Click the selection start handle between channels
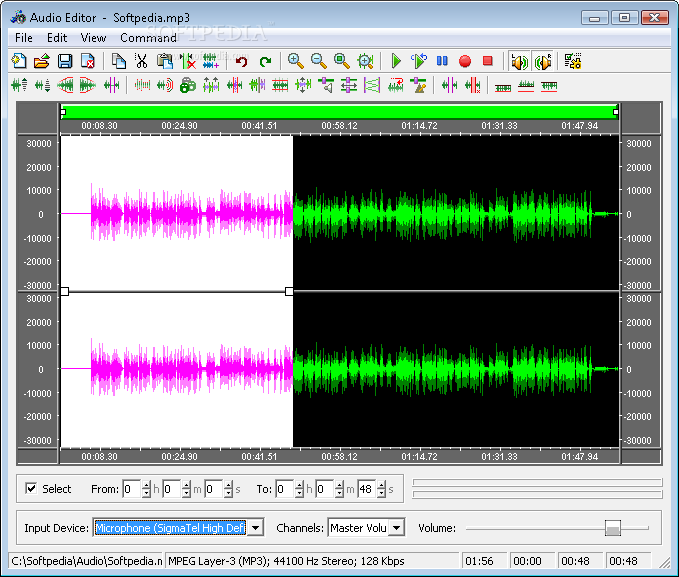 pos(65,292)
